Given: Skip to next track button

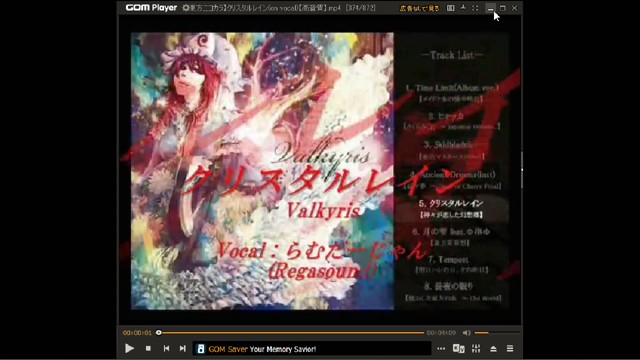Looking at the screenshot, I should 182,348.
